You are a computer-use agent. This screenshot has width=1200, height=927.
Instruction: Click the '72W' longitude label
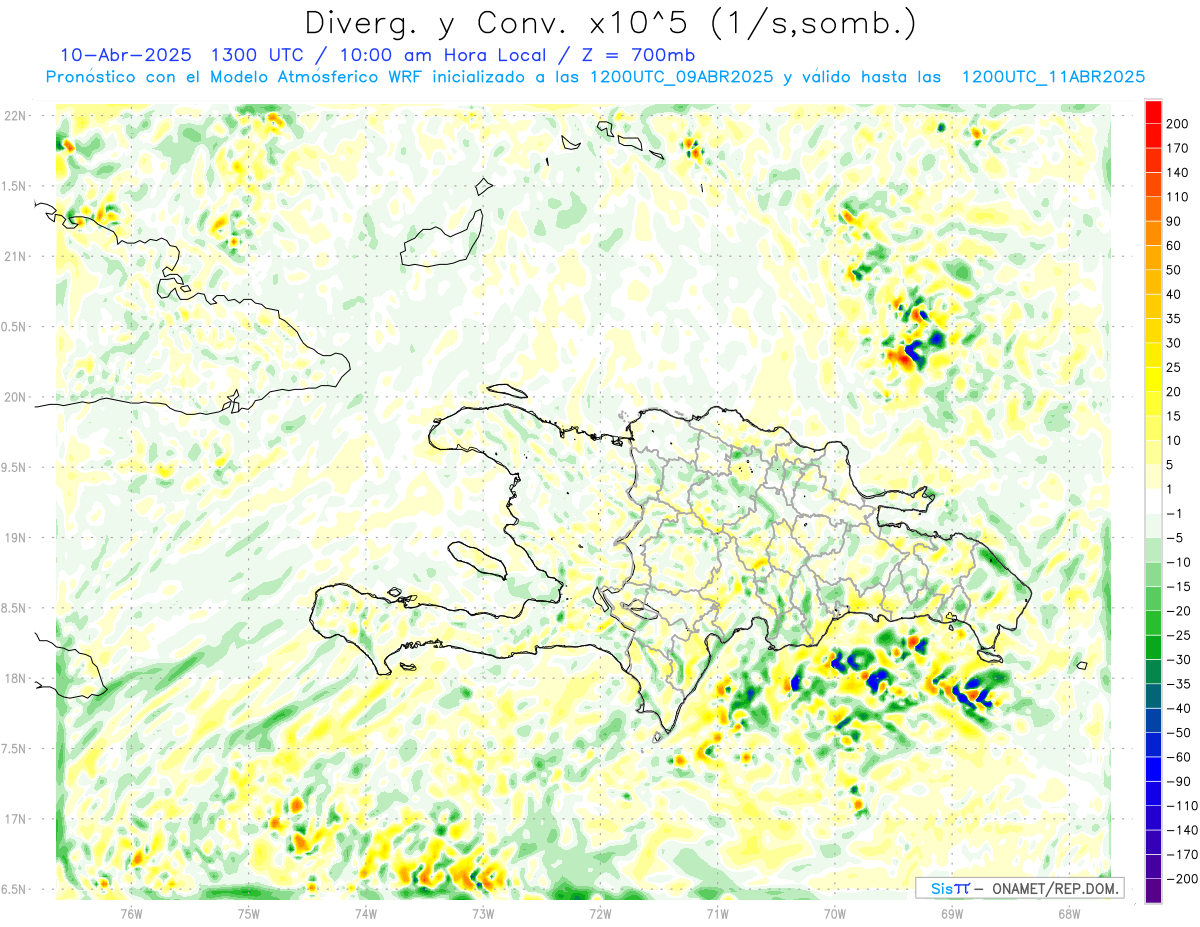[x=599, y=912]
